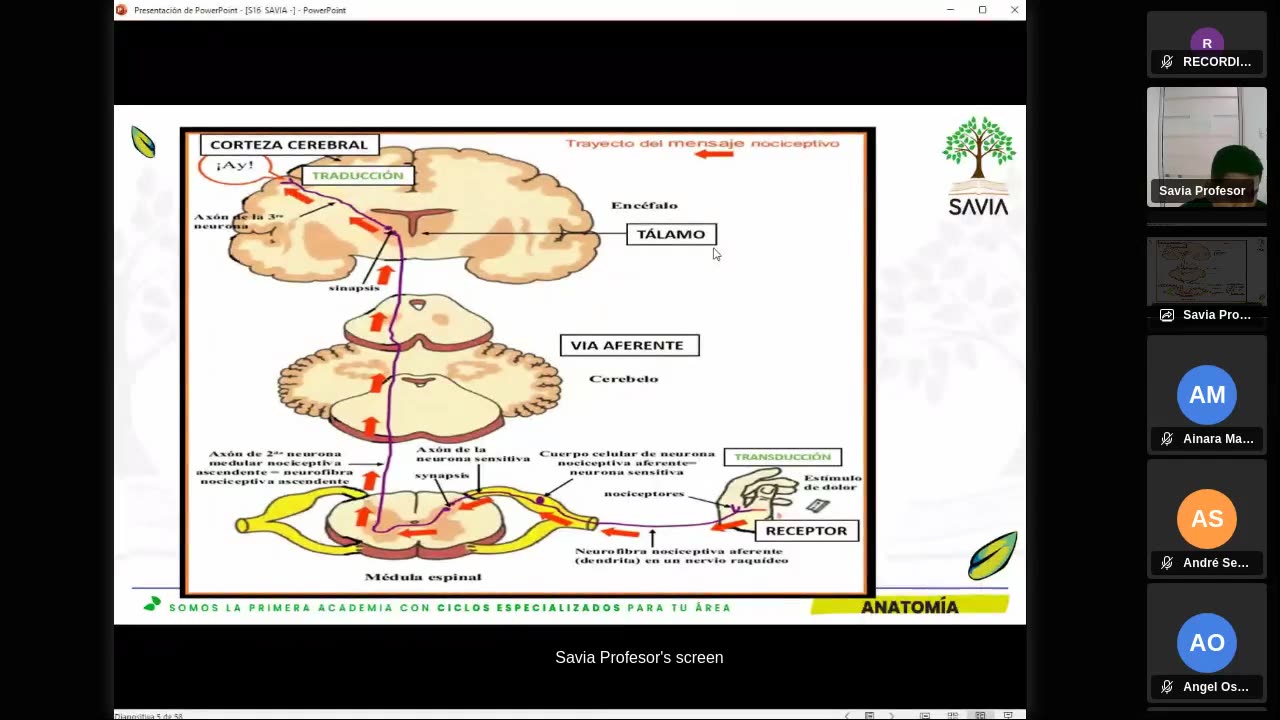The width and height of the screenshot is (1280, 720).
Task: Click the R avatar of RECORDI... participant
Action: (1207, 43)
